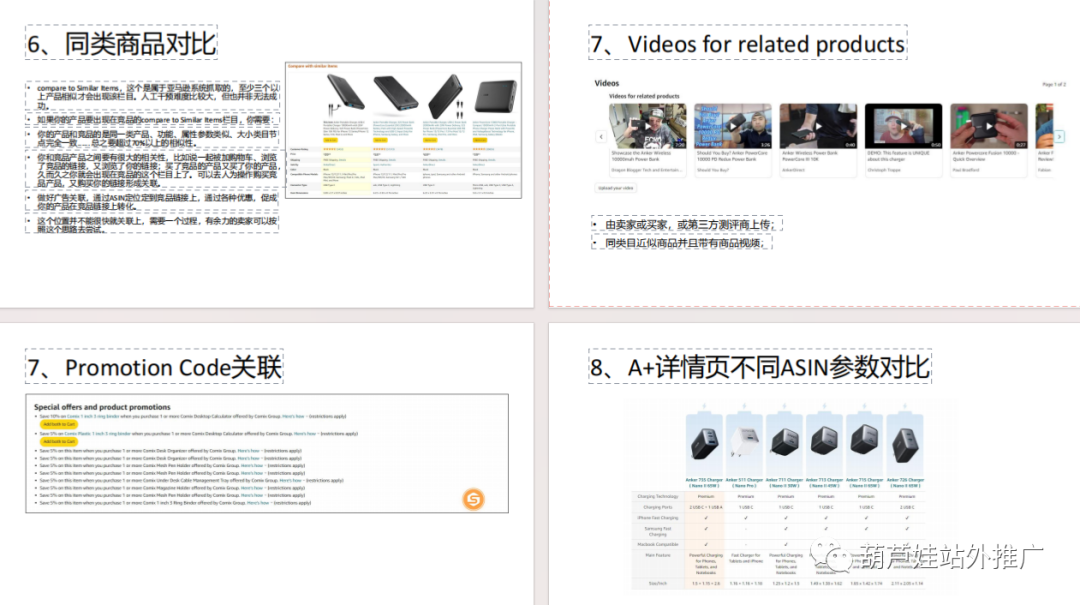Click the next arrow of the video carousel
Viewport: 1080px width, 605px height.
pyautogui.click(x=1059, y=137)
